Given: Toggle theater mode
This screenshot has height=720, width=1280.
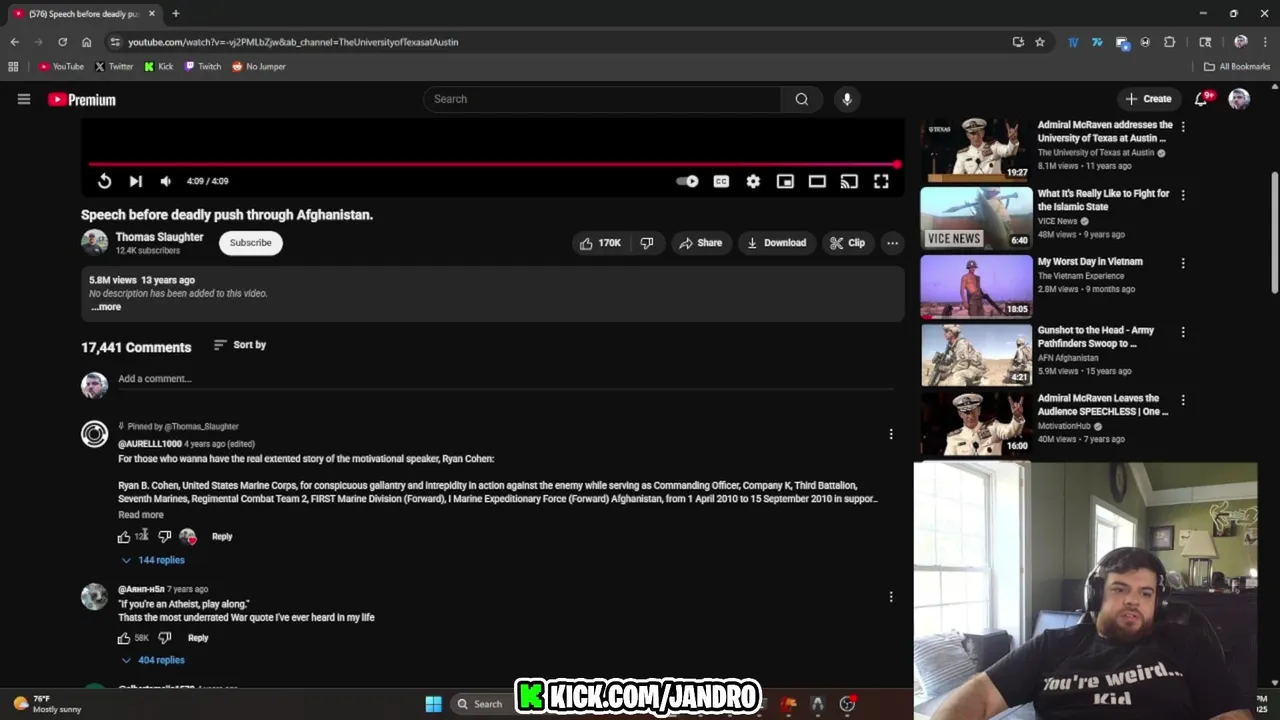Looking at the screenshot, I should coord(817,181).
